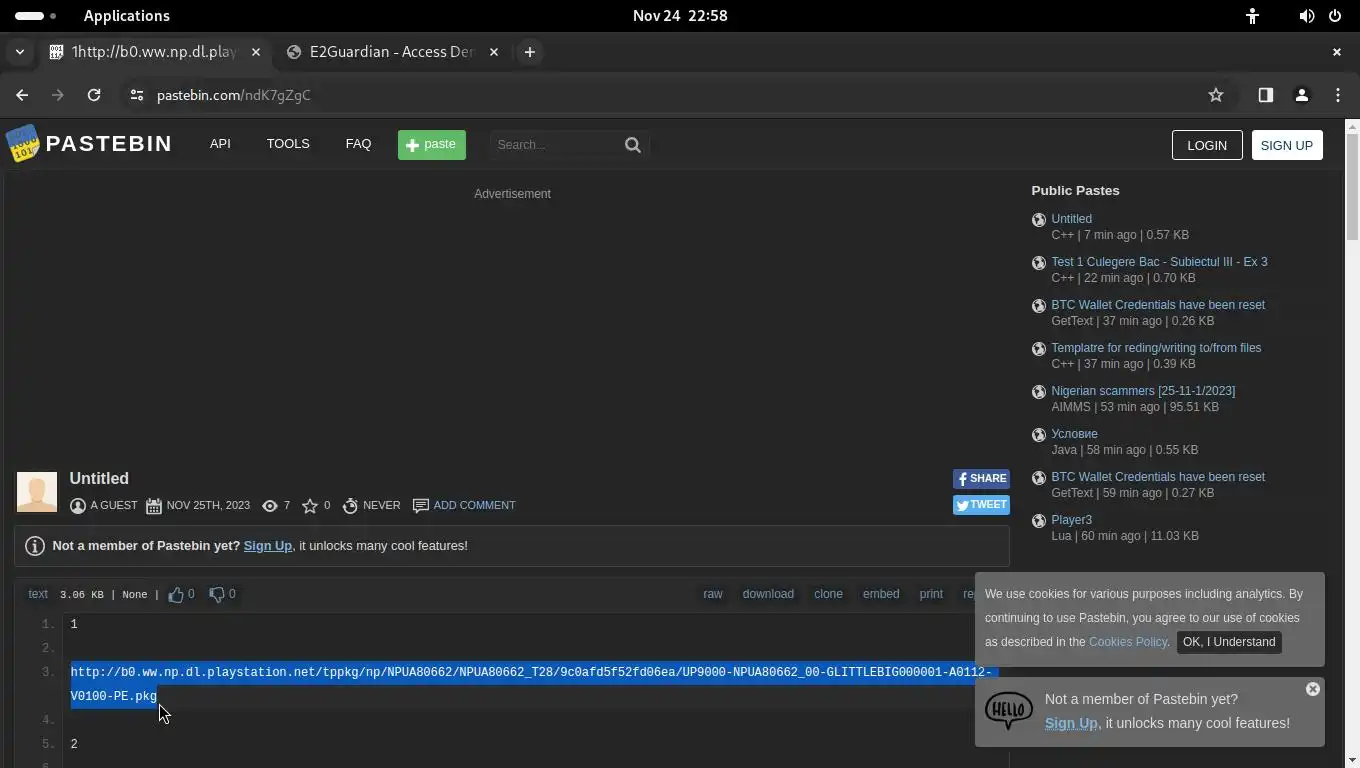Switch to the E2Guardian Access Denied tab

[x=394, y=52]
